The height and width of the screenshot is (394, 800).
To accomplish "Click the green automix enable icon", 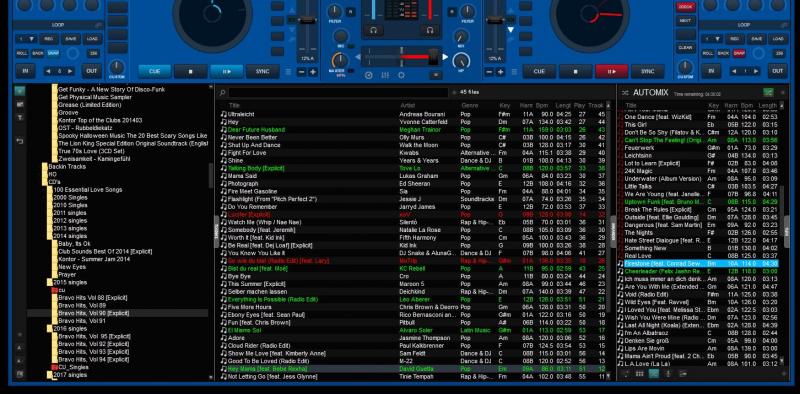I will click(768, 92).
